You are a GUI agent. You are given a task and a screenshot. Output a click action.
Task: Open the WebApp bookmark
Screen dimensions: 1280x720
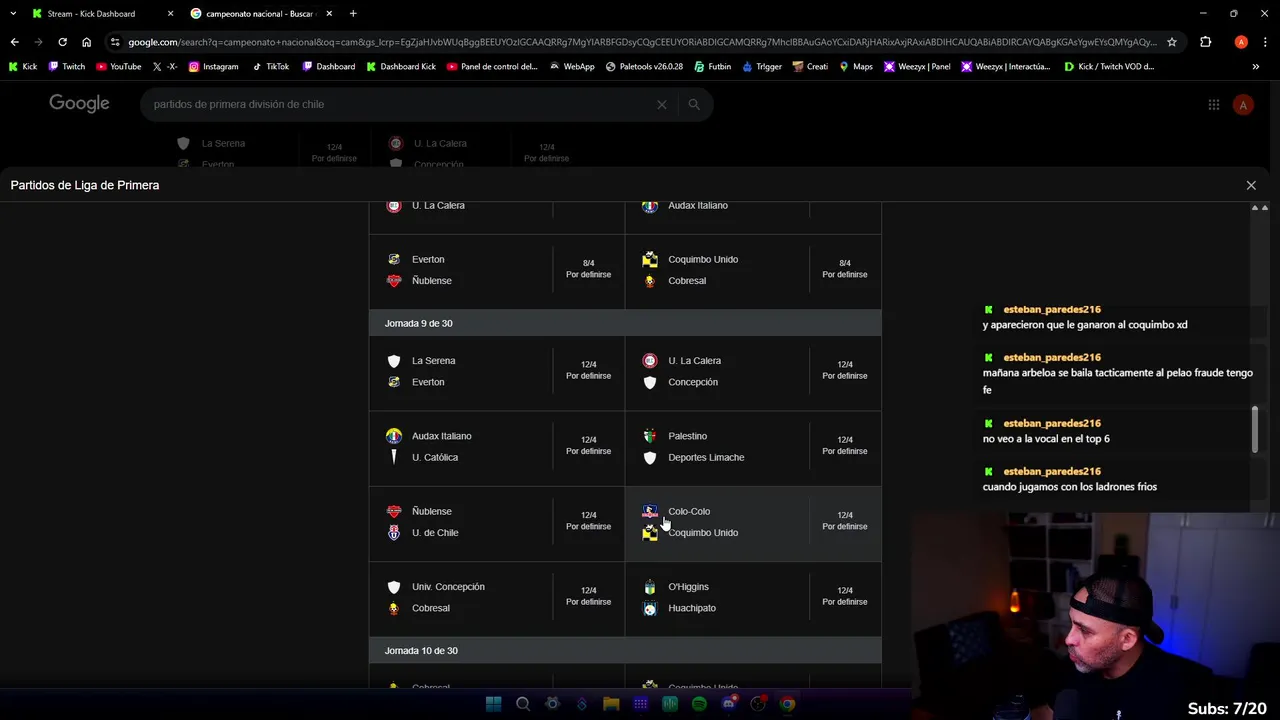572,67
